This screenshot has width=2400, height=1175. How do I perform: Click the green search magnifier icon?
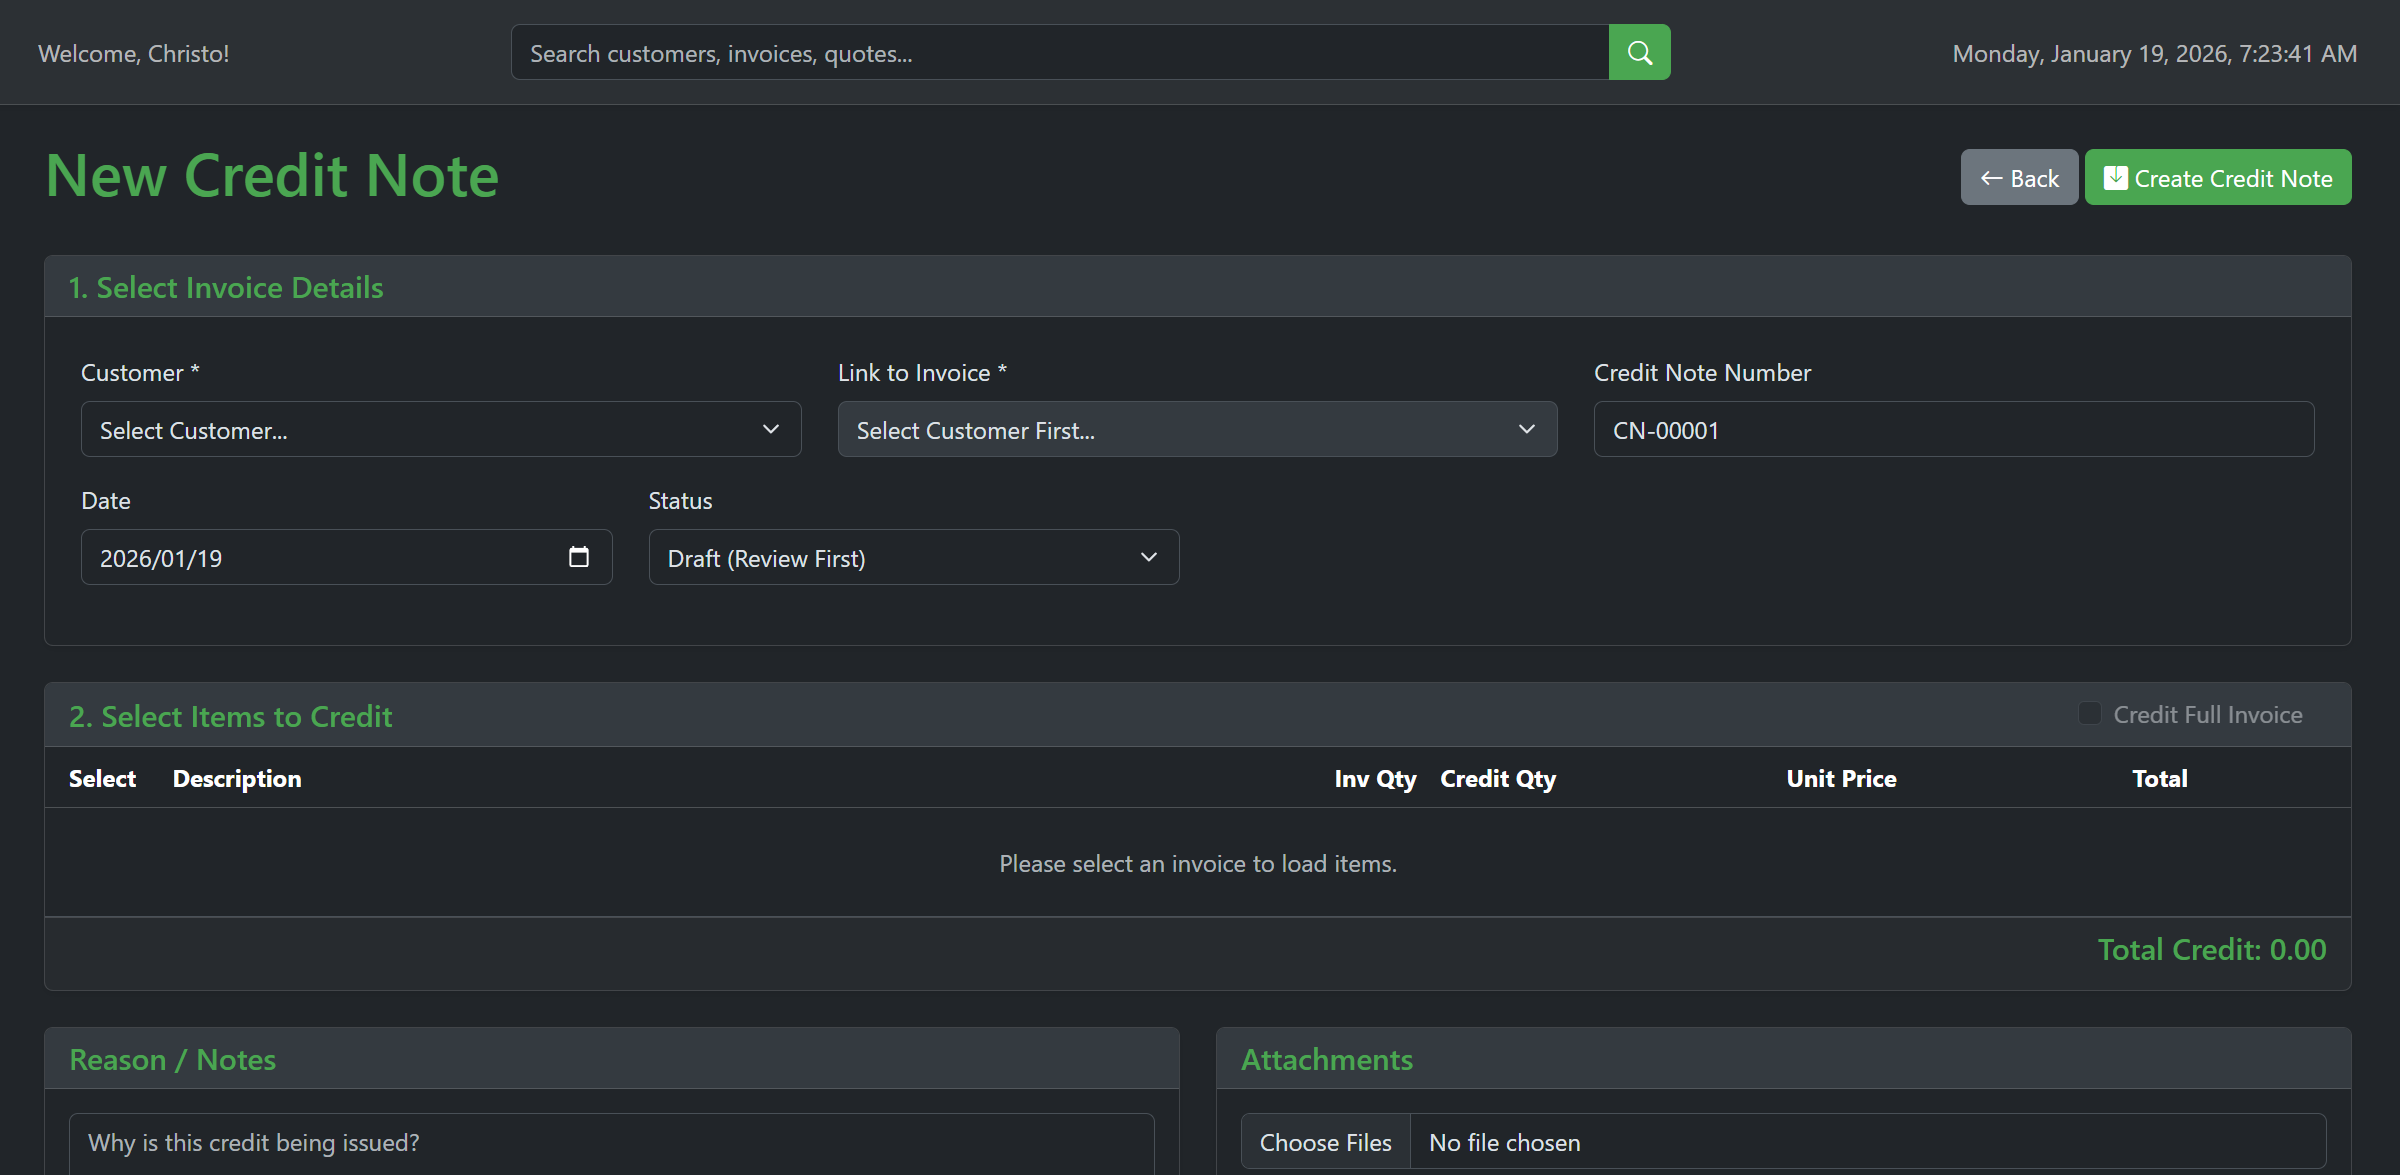(x=1639, y=53)
